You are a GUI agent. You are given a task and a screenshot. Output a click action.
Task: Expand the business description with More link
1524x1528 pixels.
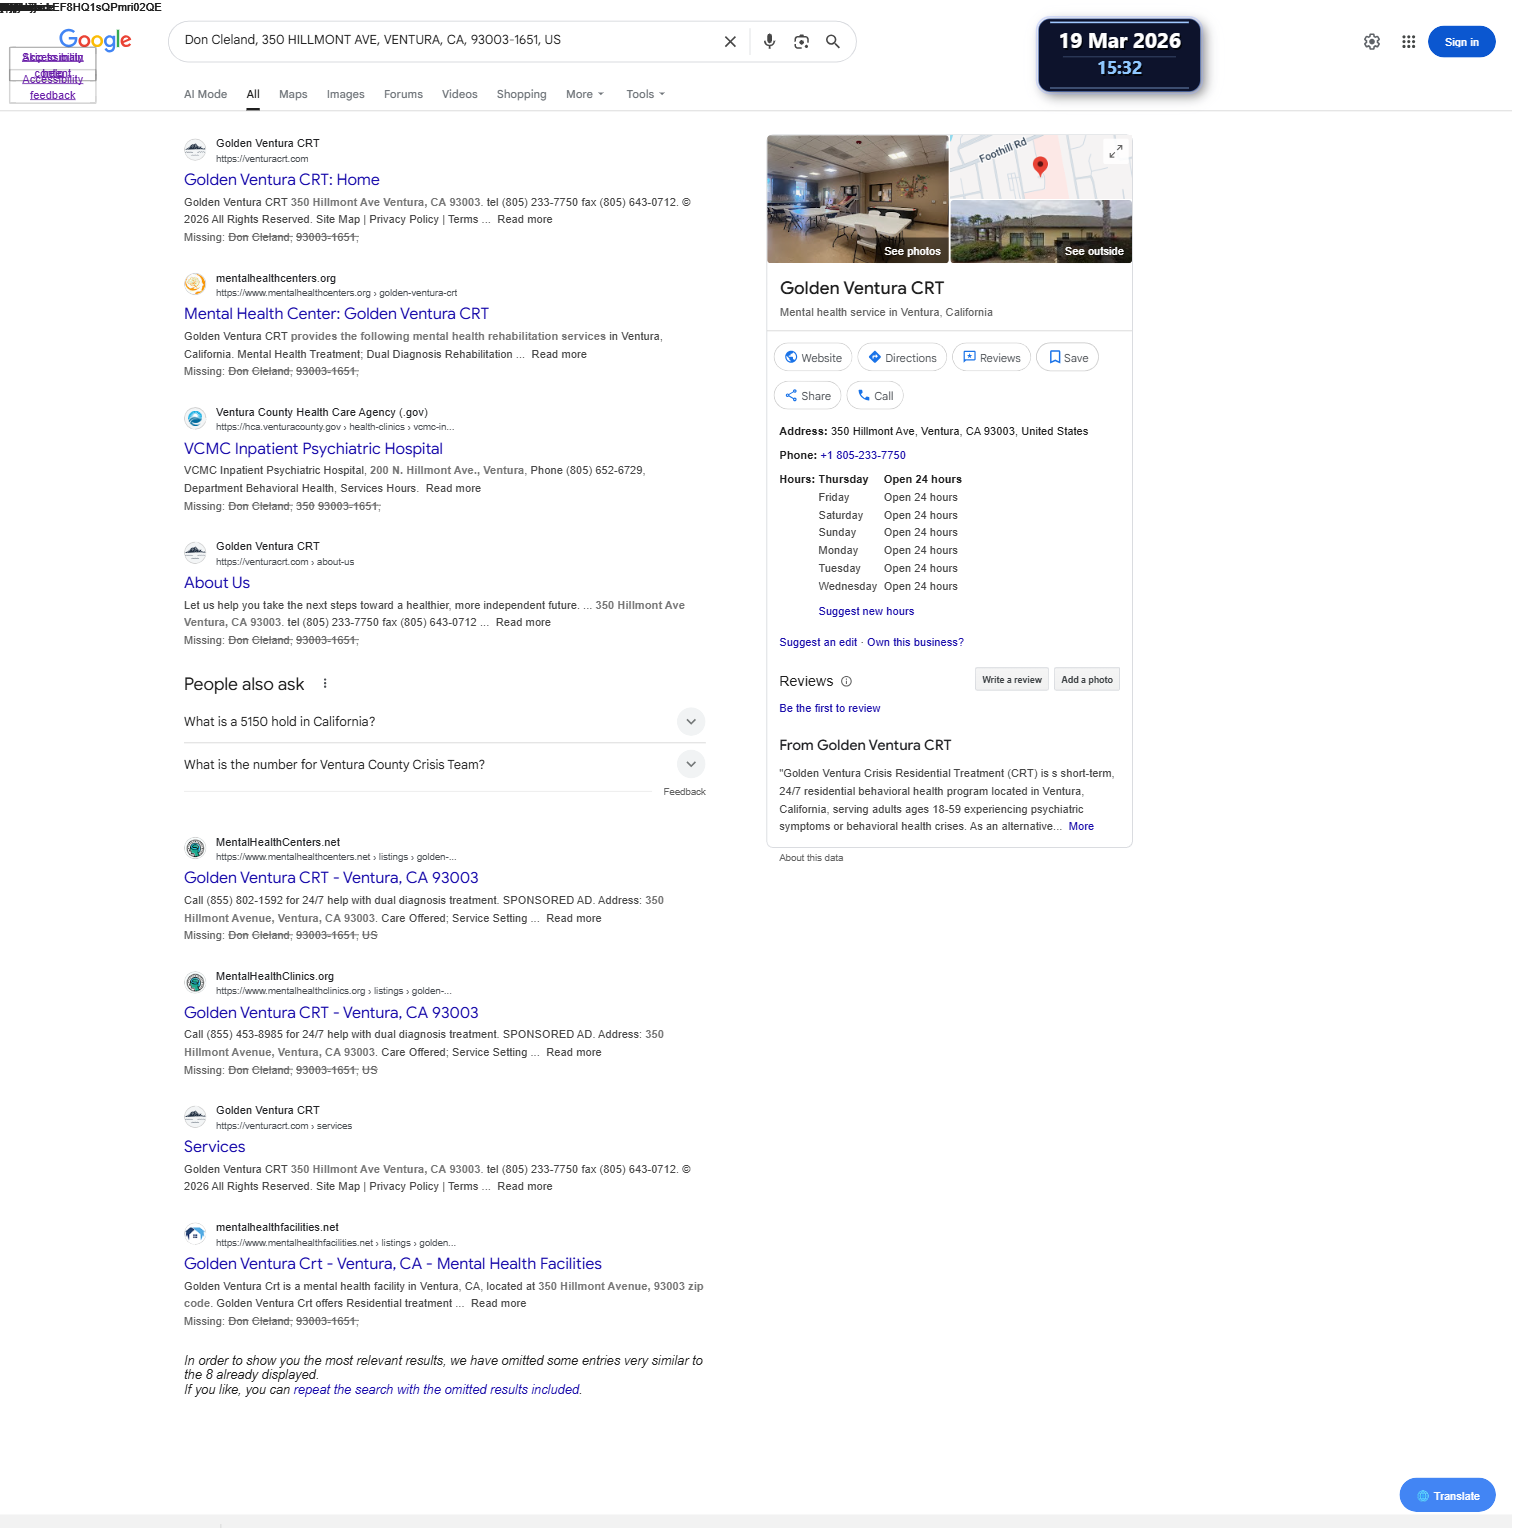click(x=1081, y=827)
